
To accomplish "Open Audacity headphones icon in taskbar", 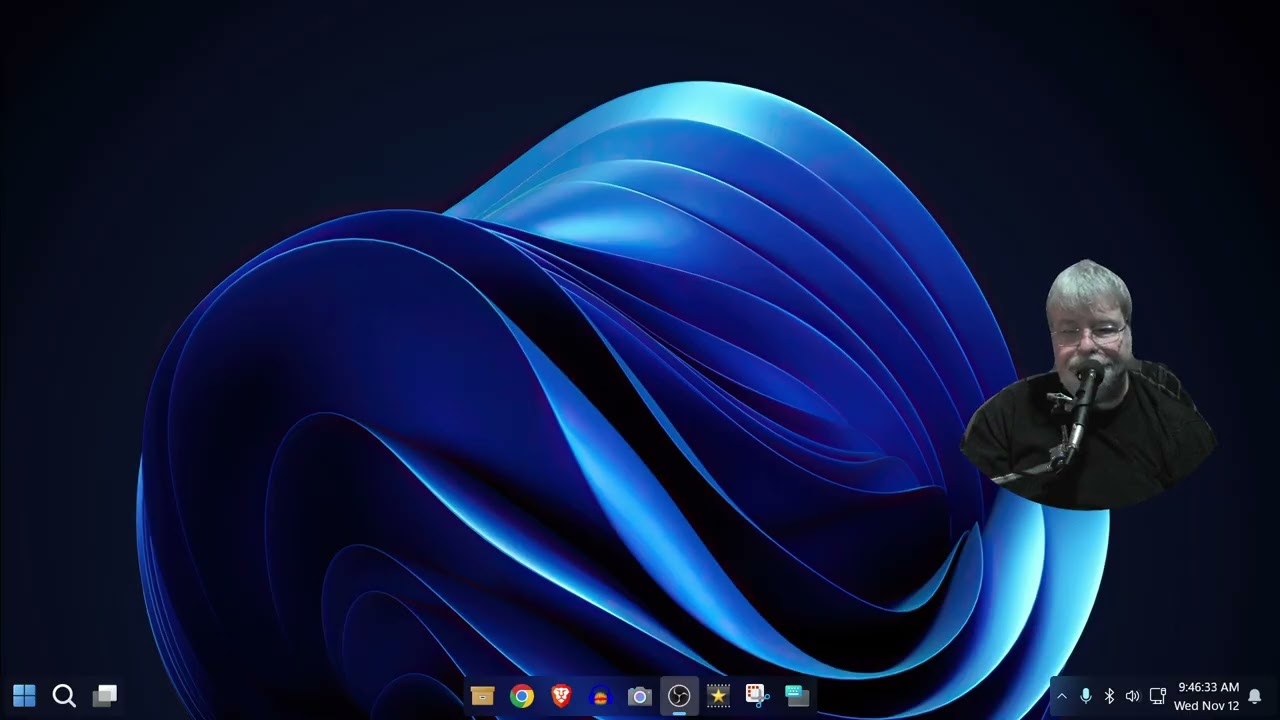I will point(600,696).
